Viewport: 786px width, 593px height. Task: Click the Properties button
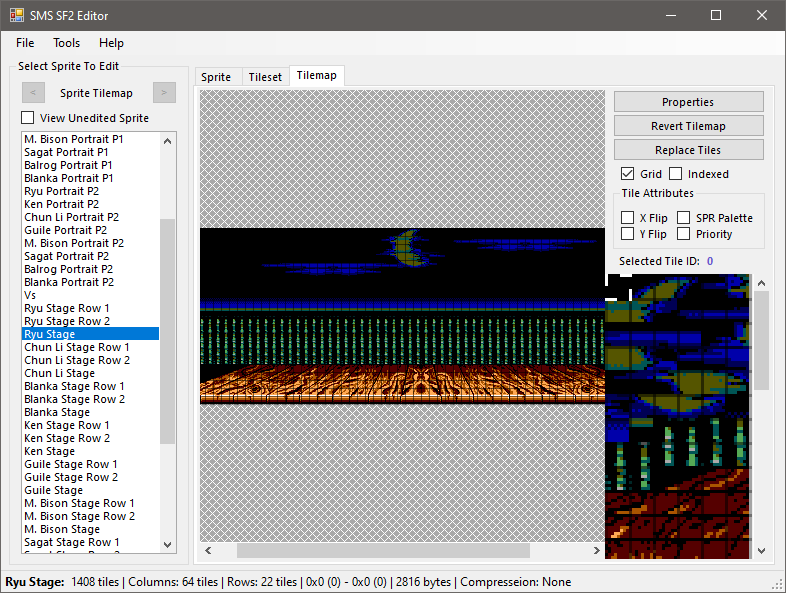(x=688, y=102)
